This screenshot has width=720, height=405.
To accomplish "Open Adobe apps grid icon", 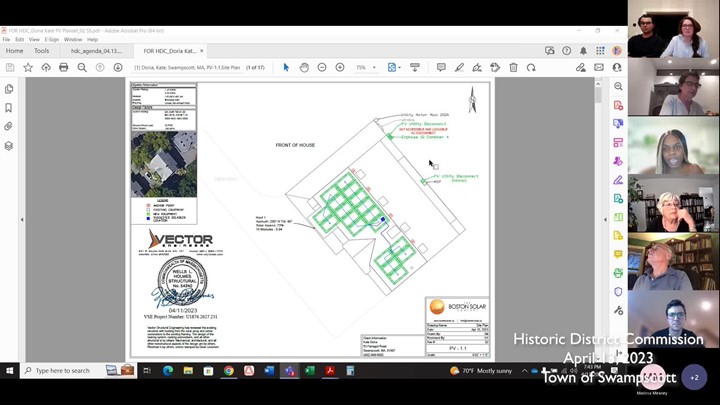I will coord(600,51).
